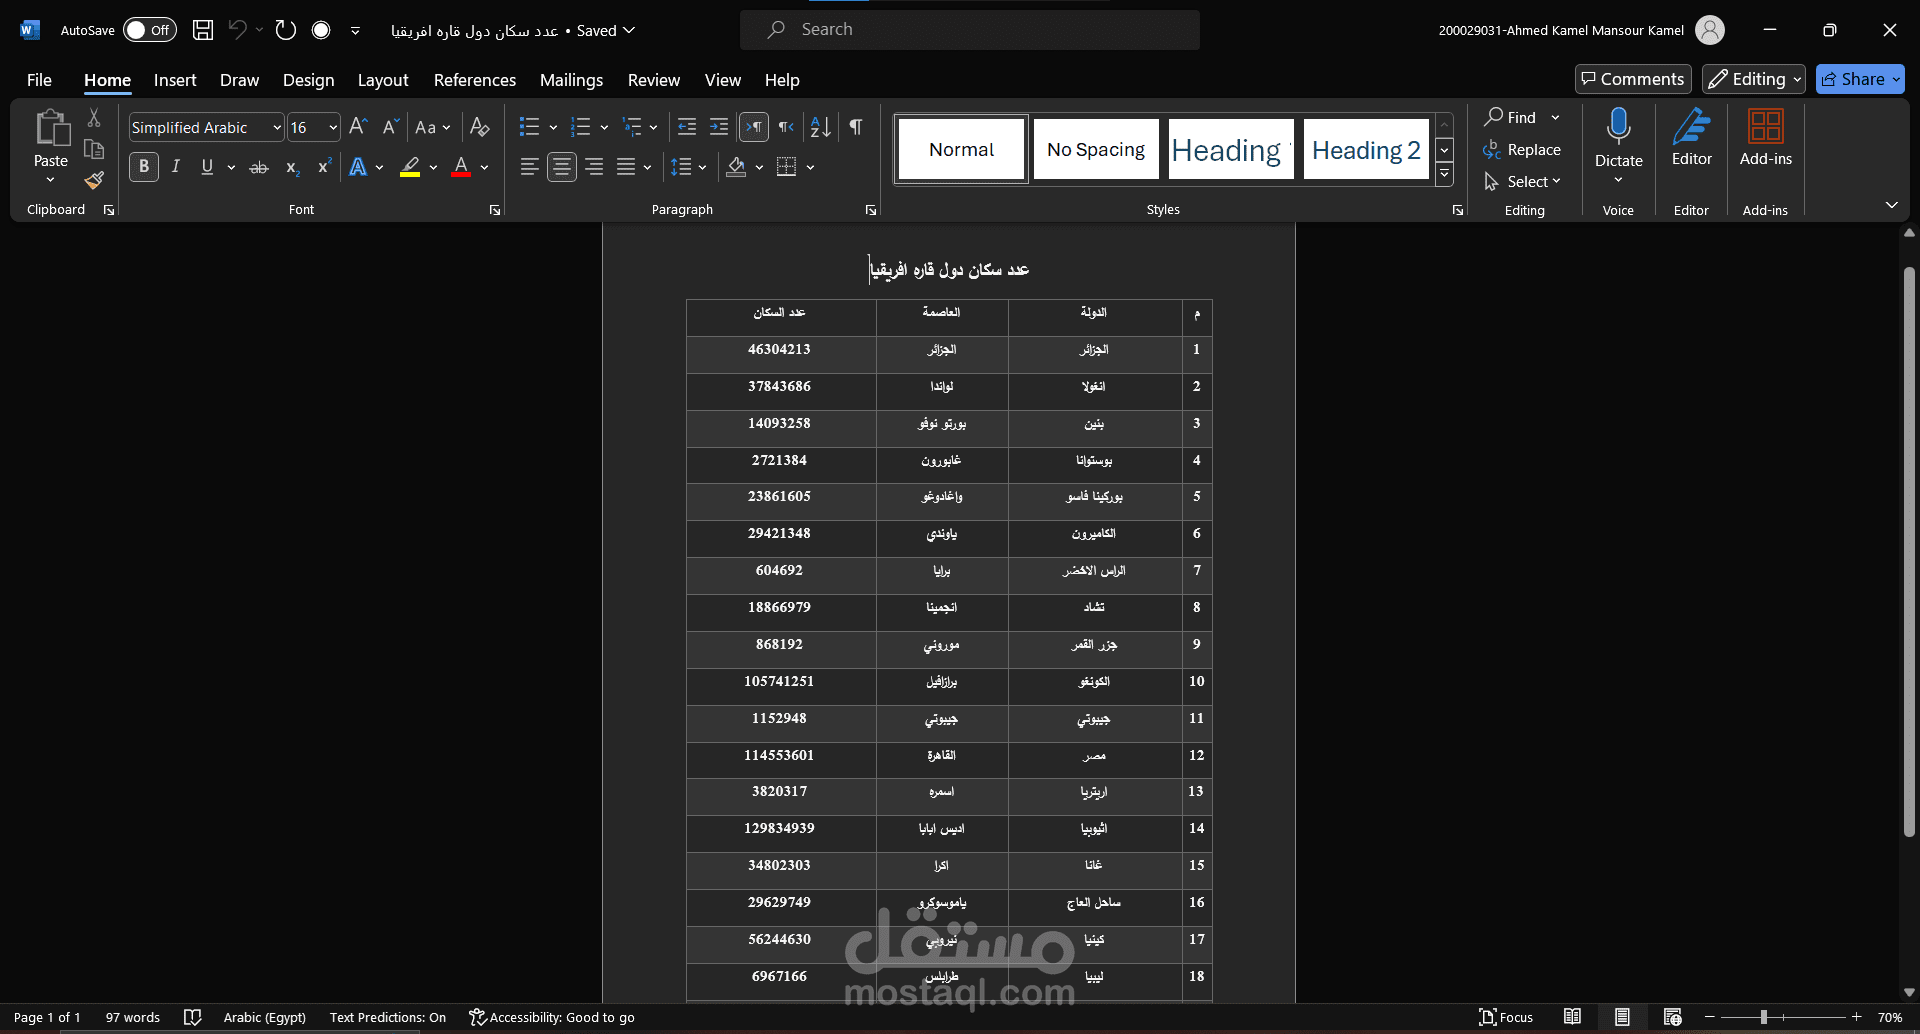Toggle Print Layout view in status bar

pos(1622,1017)
